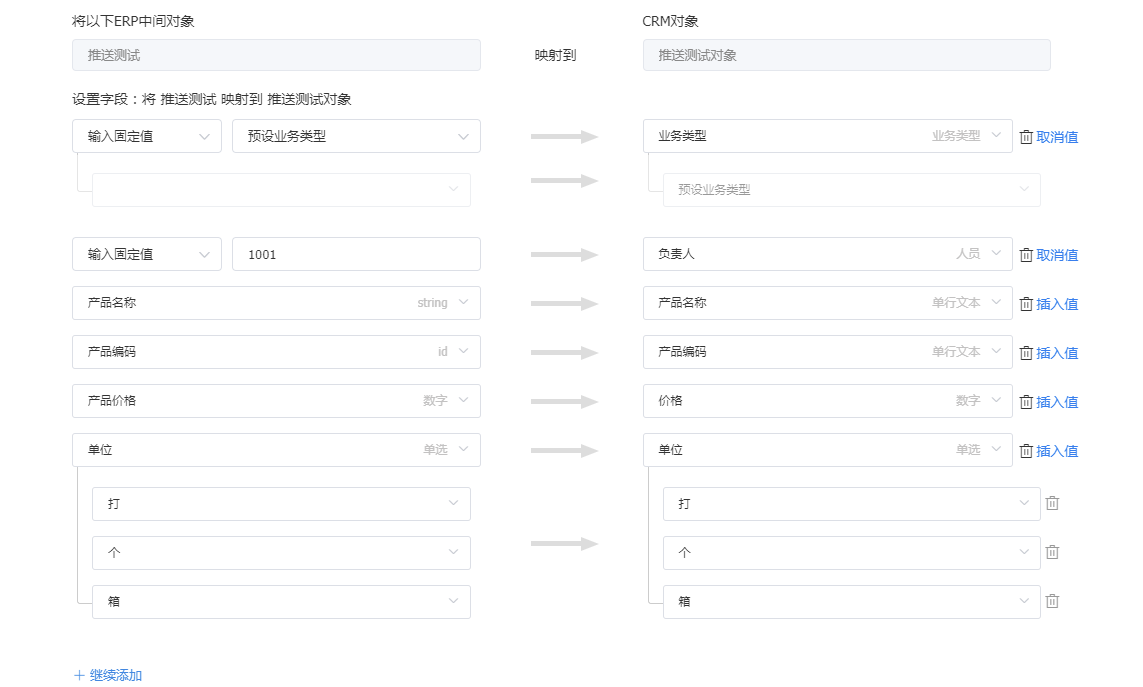The width and height of the screenshot is (1143, 687).
Task: Click the CRM object field 推送测试对象
Action: [846, 55]
